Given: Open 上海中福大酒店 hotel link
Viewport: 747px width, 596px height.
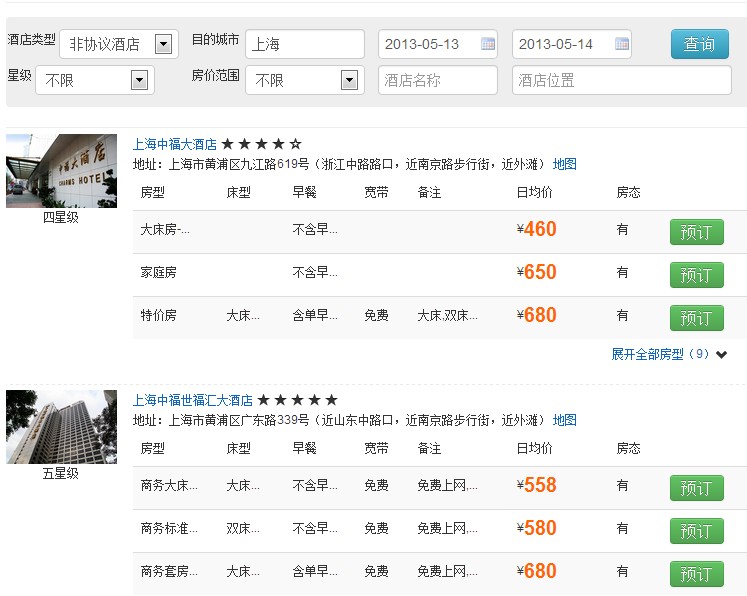Looking at the screenshot, I should [x=175, y=144].
